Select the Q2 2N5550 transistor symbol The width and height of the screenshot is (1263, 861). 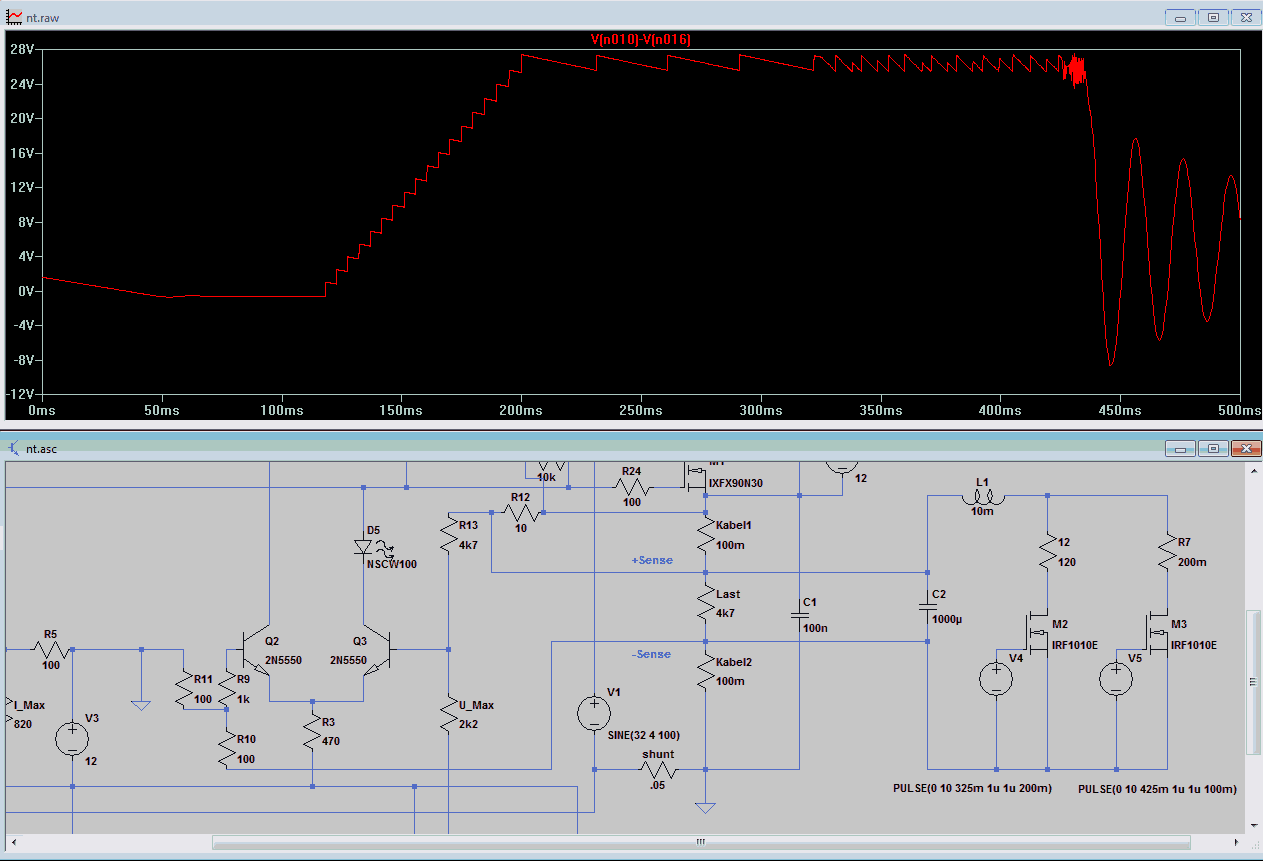click(255, 652)
